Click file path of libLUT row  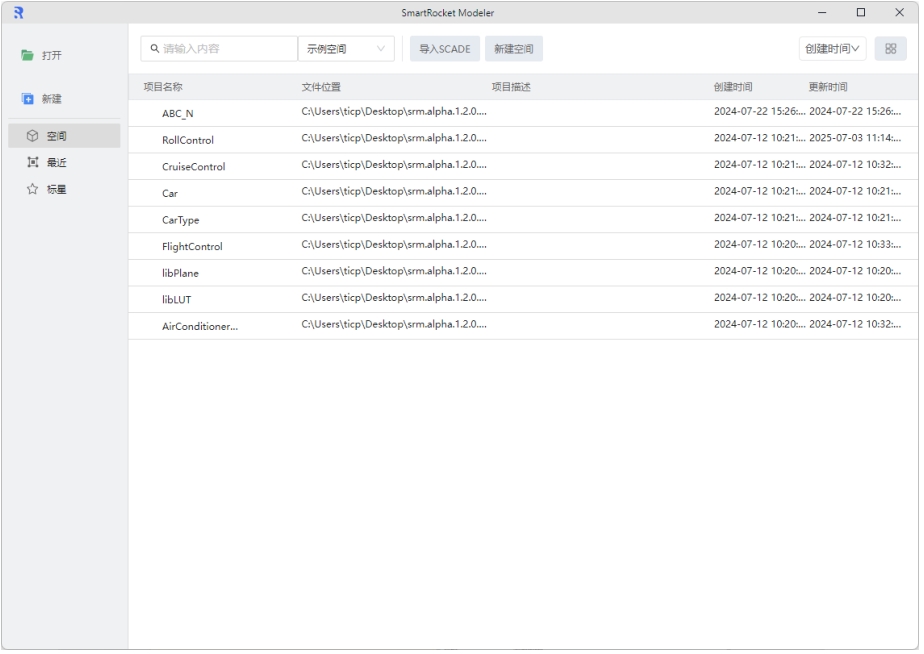(396, 299)
